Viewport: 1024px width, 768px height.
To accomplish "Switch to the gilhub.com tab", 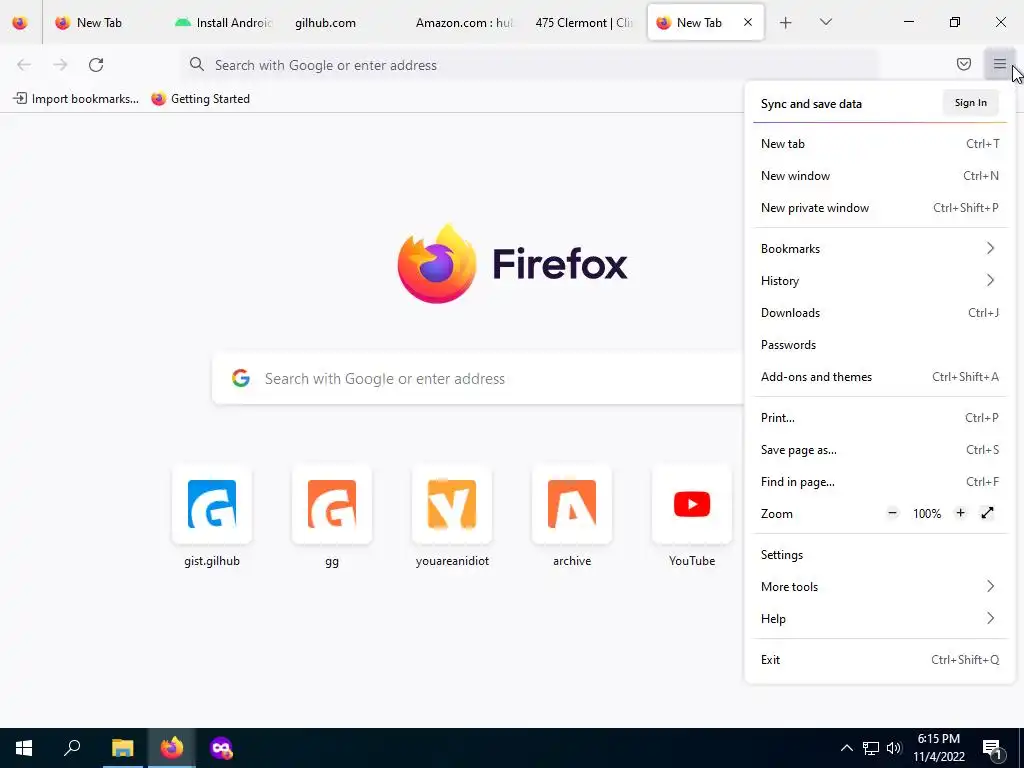I will coord(344,23).
